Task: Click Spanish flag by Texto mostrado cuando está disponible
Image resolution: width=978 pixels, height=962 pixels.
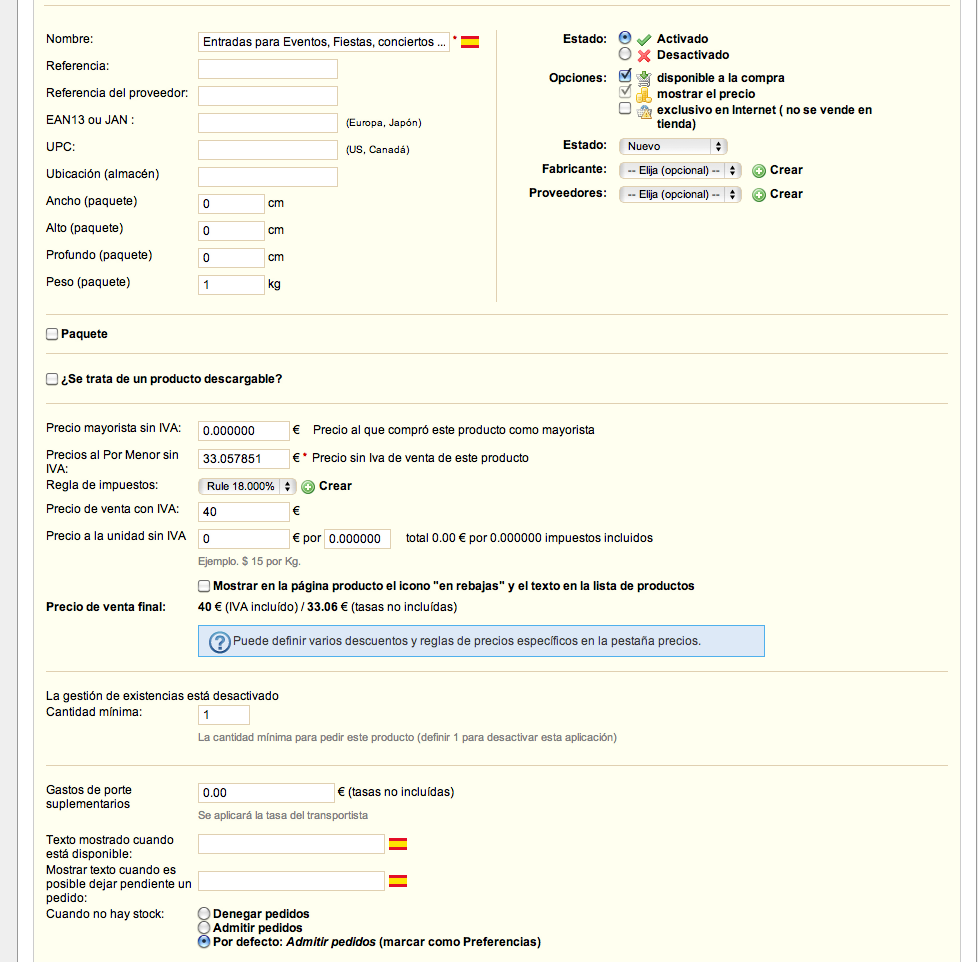Action: [398, 844]
